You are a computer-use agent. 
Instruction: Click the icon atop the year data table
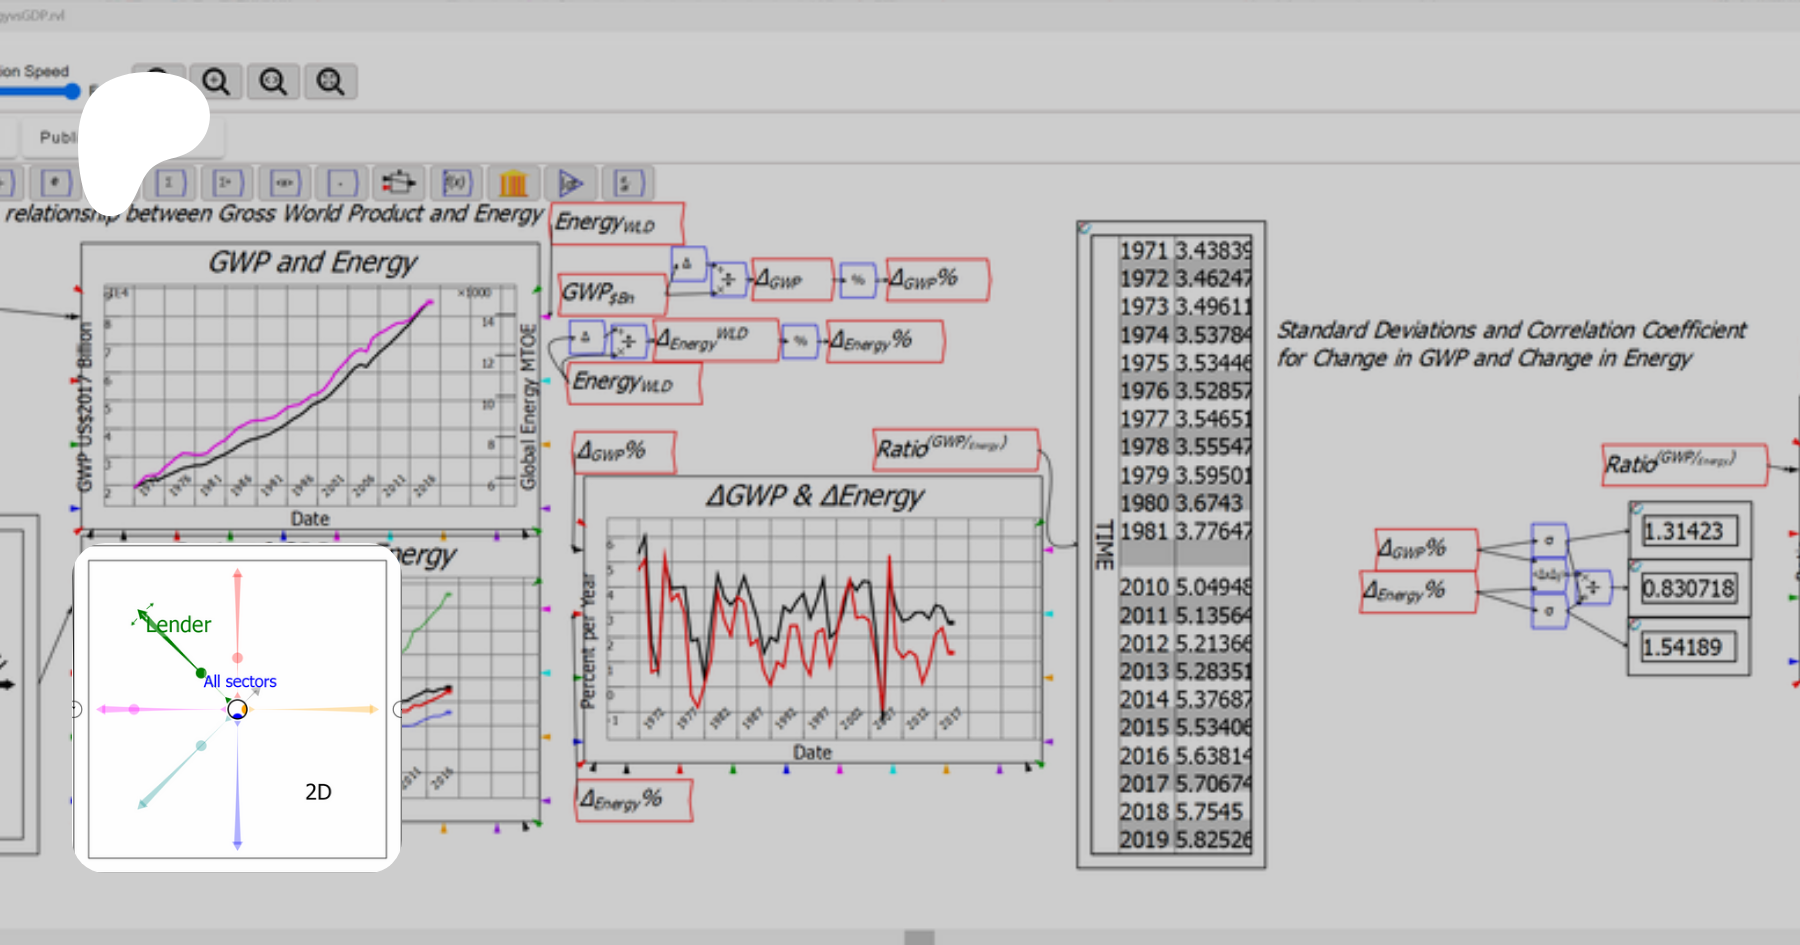[x=1084, y=228]
